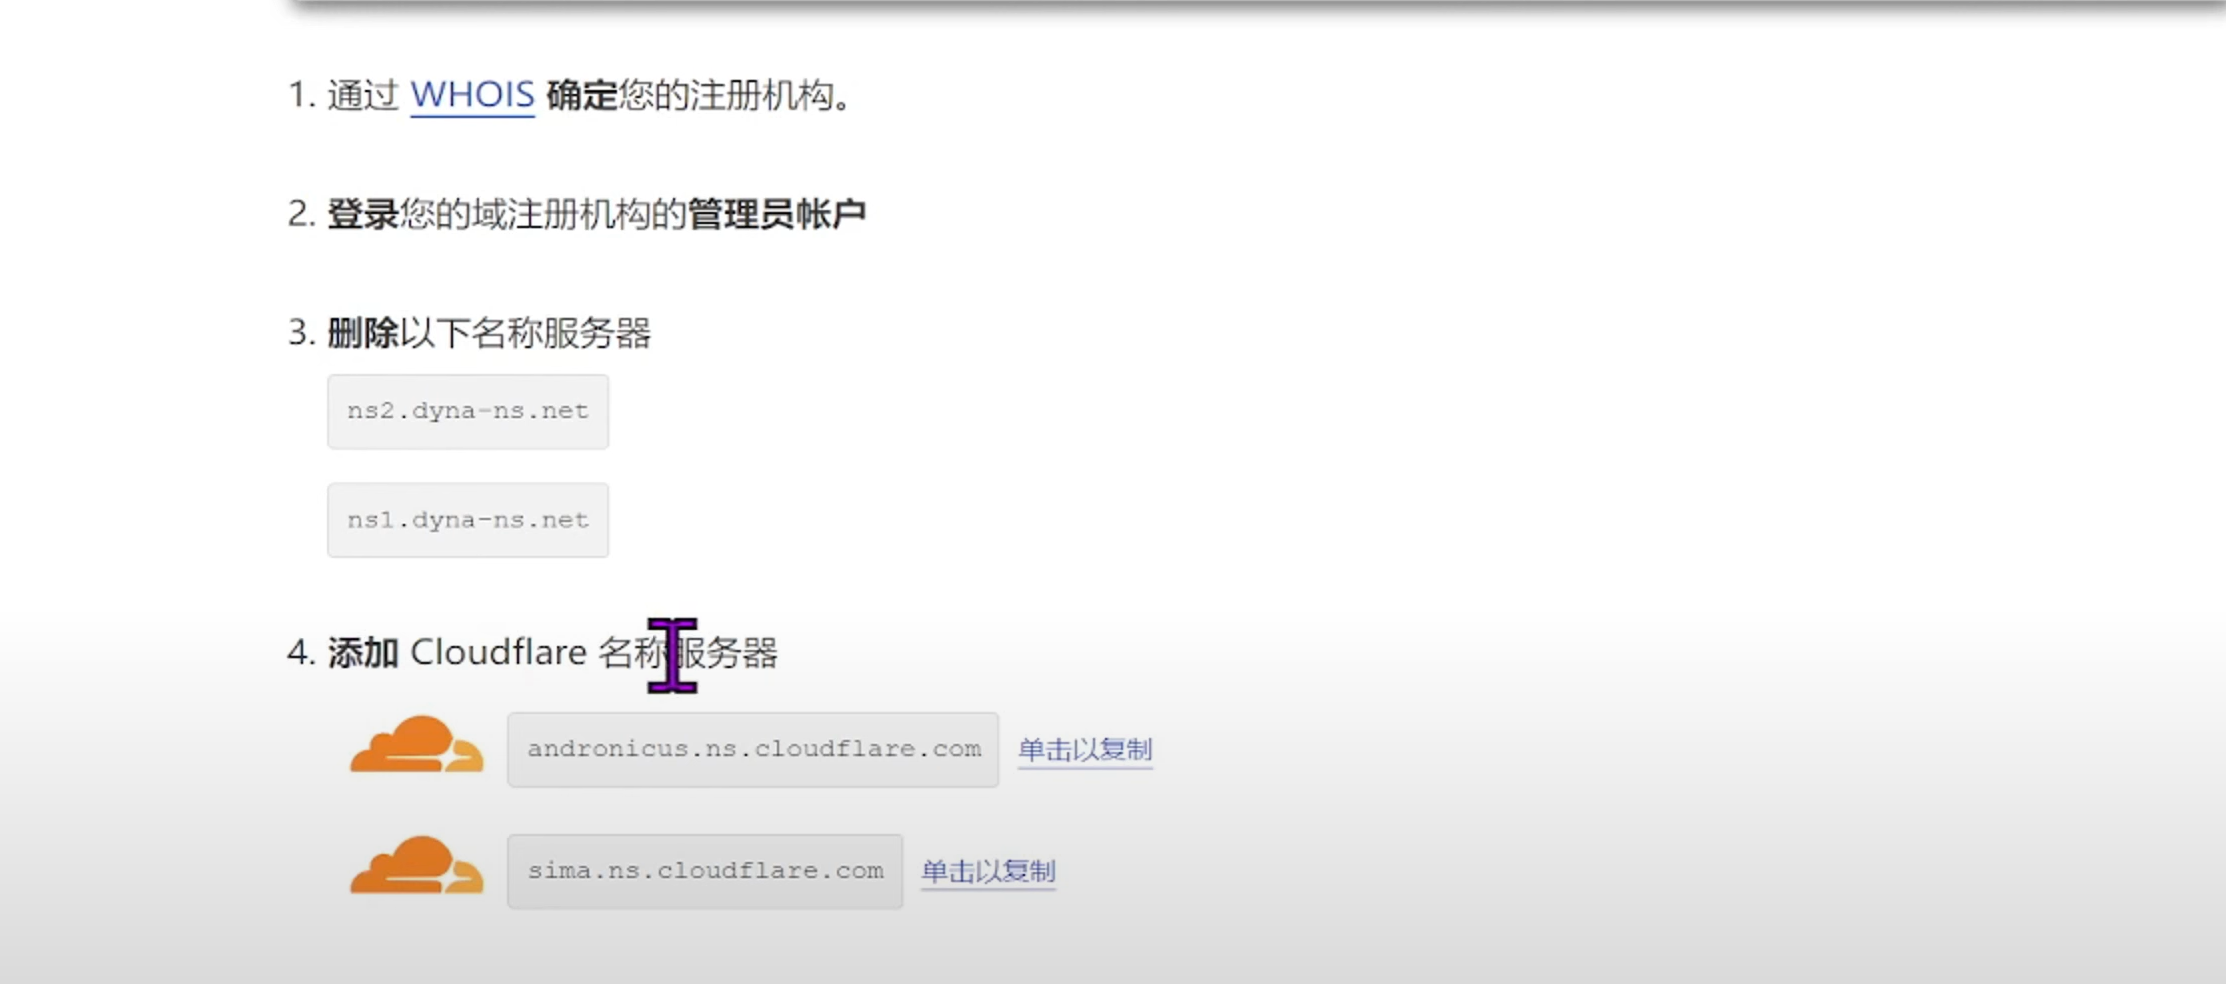Copy the sima.ns.cloudflare.com nameserver via its link

pos(988,871)
